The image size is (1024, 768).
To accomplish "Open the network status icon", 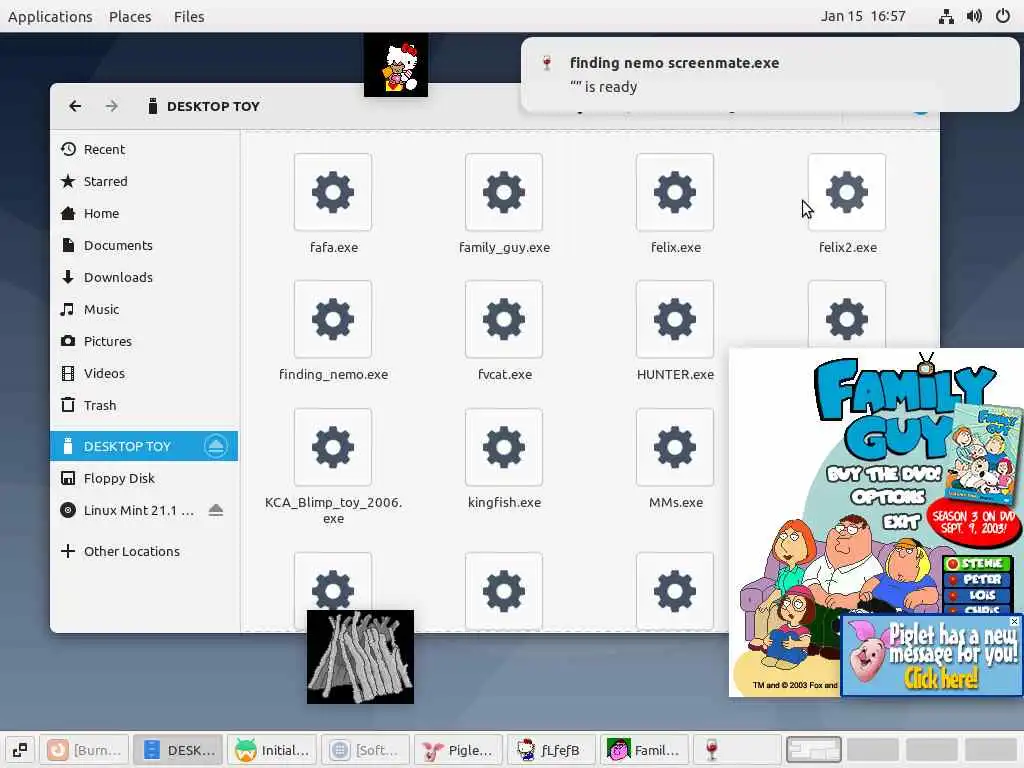I will point(946,16).
